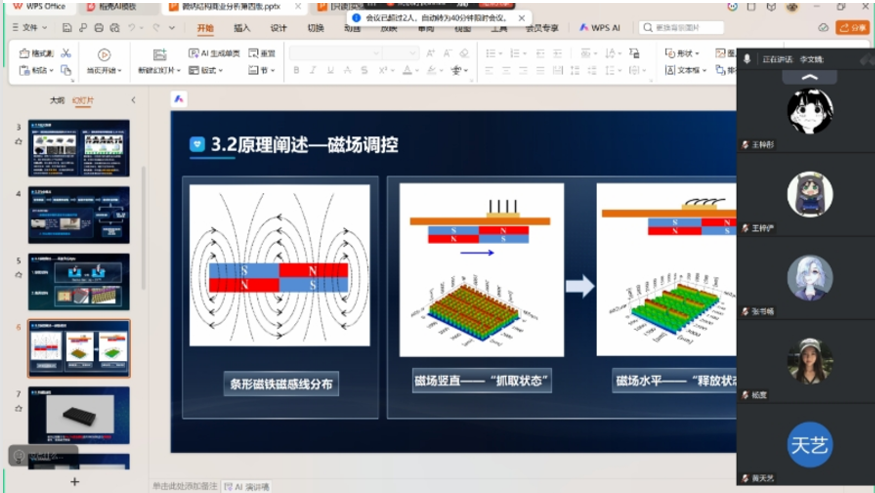Click the Copy icon below Cut

click(66, 70)
